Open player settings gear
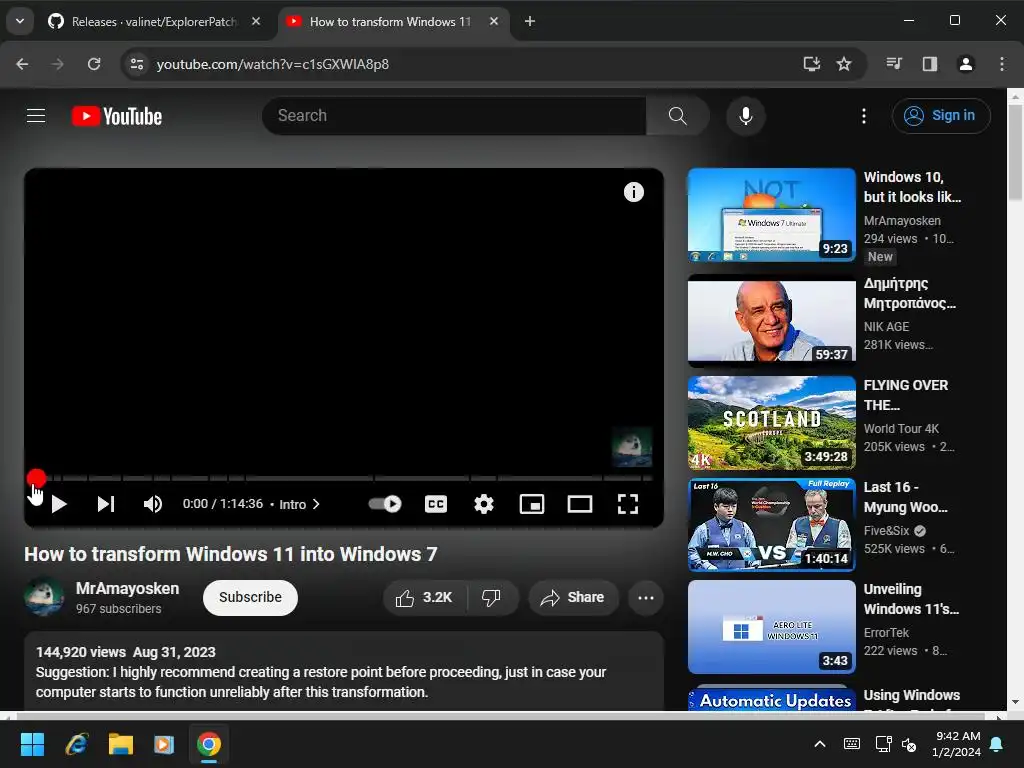Screen dimensions: 1024x768 [483, 504]
